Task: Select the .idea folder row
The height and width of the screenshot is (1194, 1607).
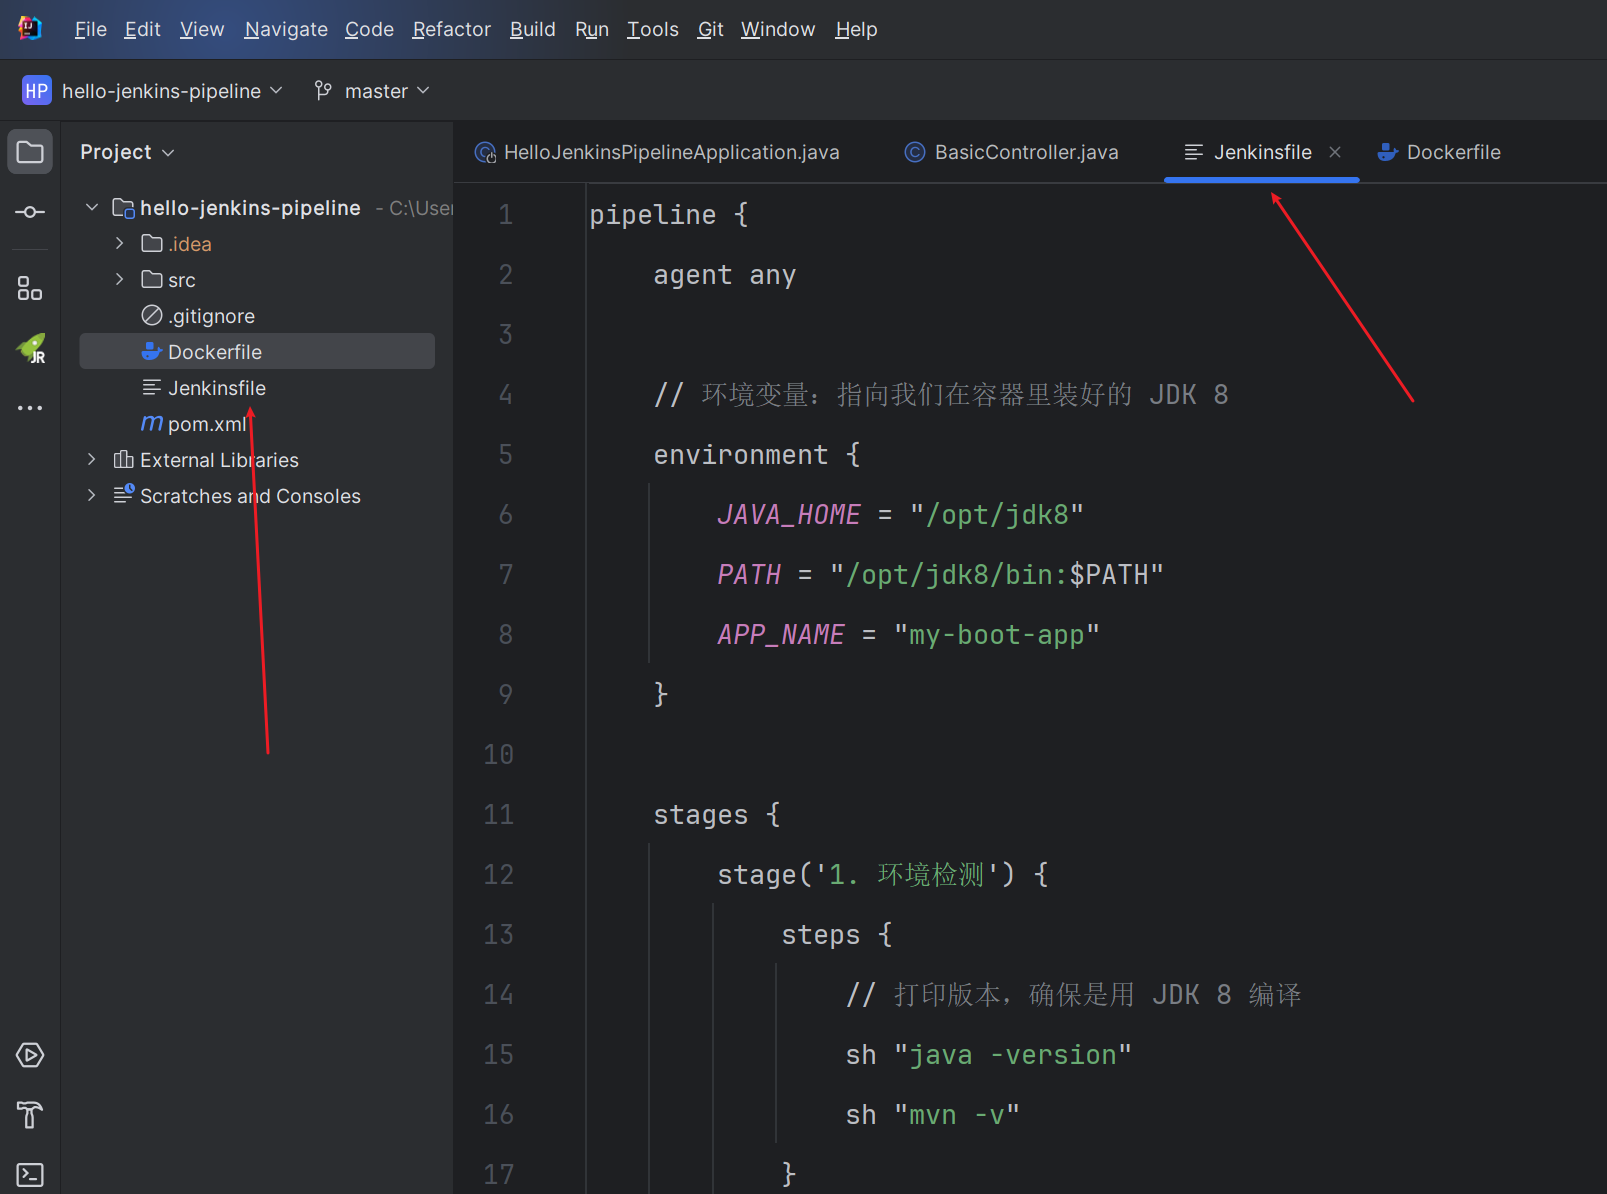Action: coord(257,244)
